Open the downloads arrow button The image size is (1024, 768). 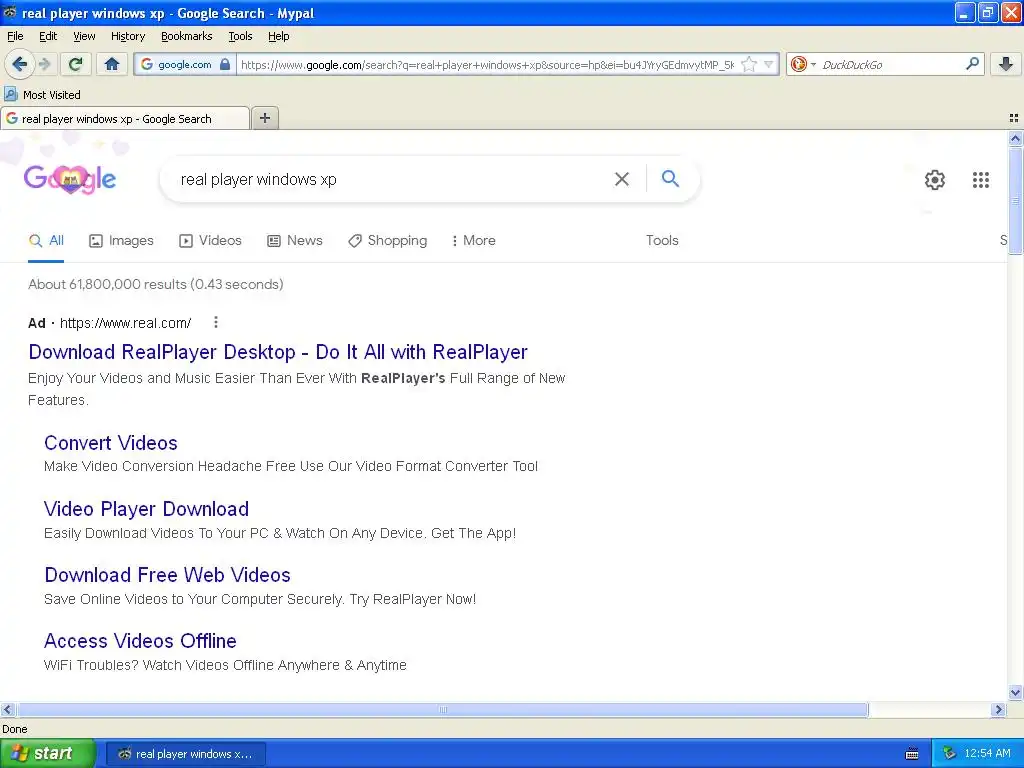pos(1006,64)
